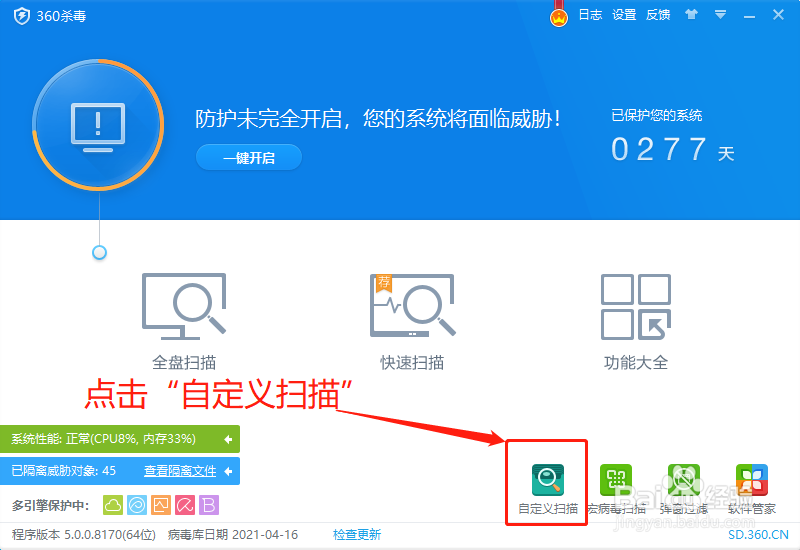Open 宏病毒扫描 macro virus scan
800x550 pixels.
616,488
